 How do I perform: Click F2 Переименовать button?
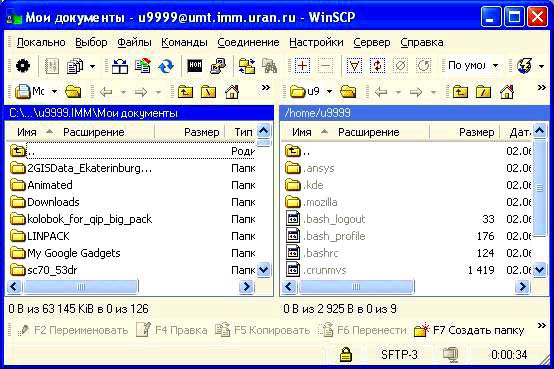point(72,330)
